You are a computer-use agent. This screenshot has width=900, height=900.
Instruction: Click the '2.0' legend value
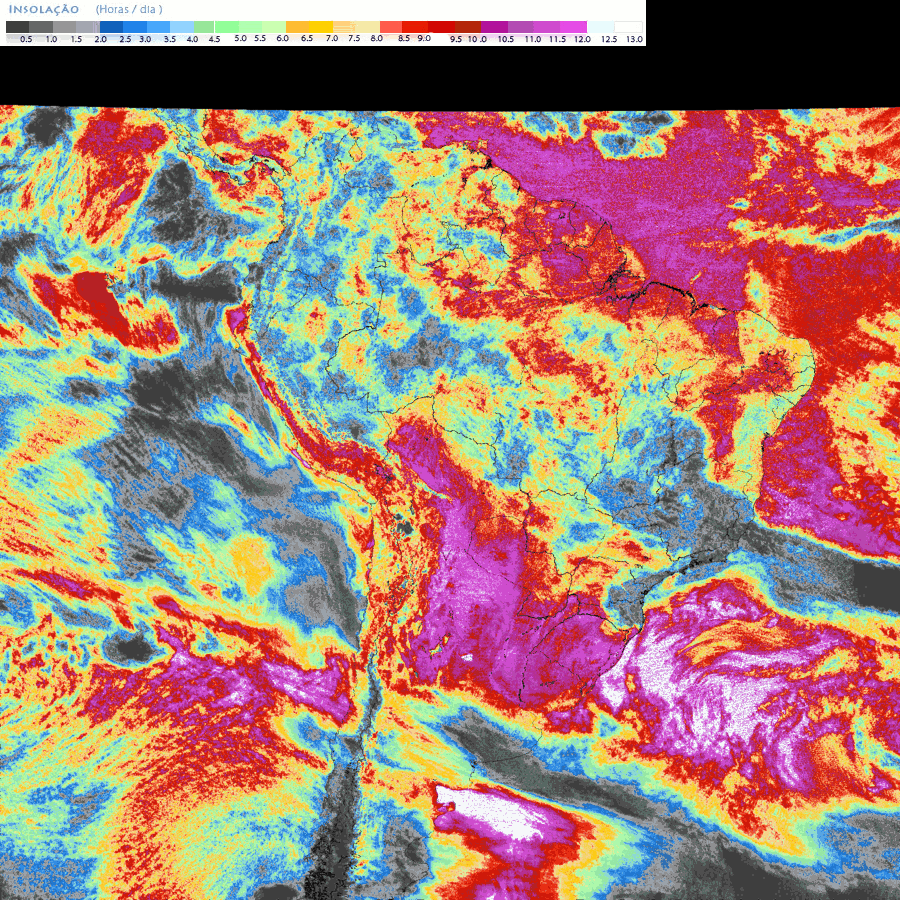(100, 39)
